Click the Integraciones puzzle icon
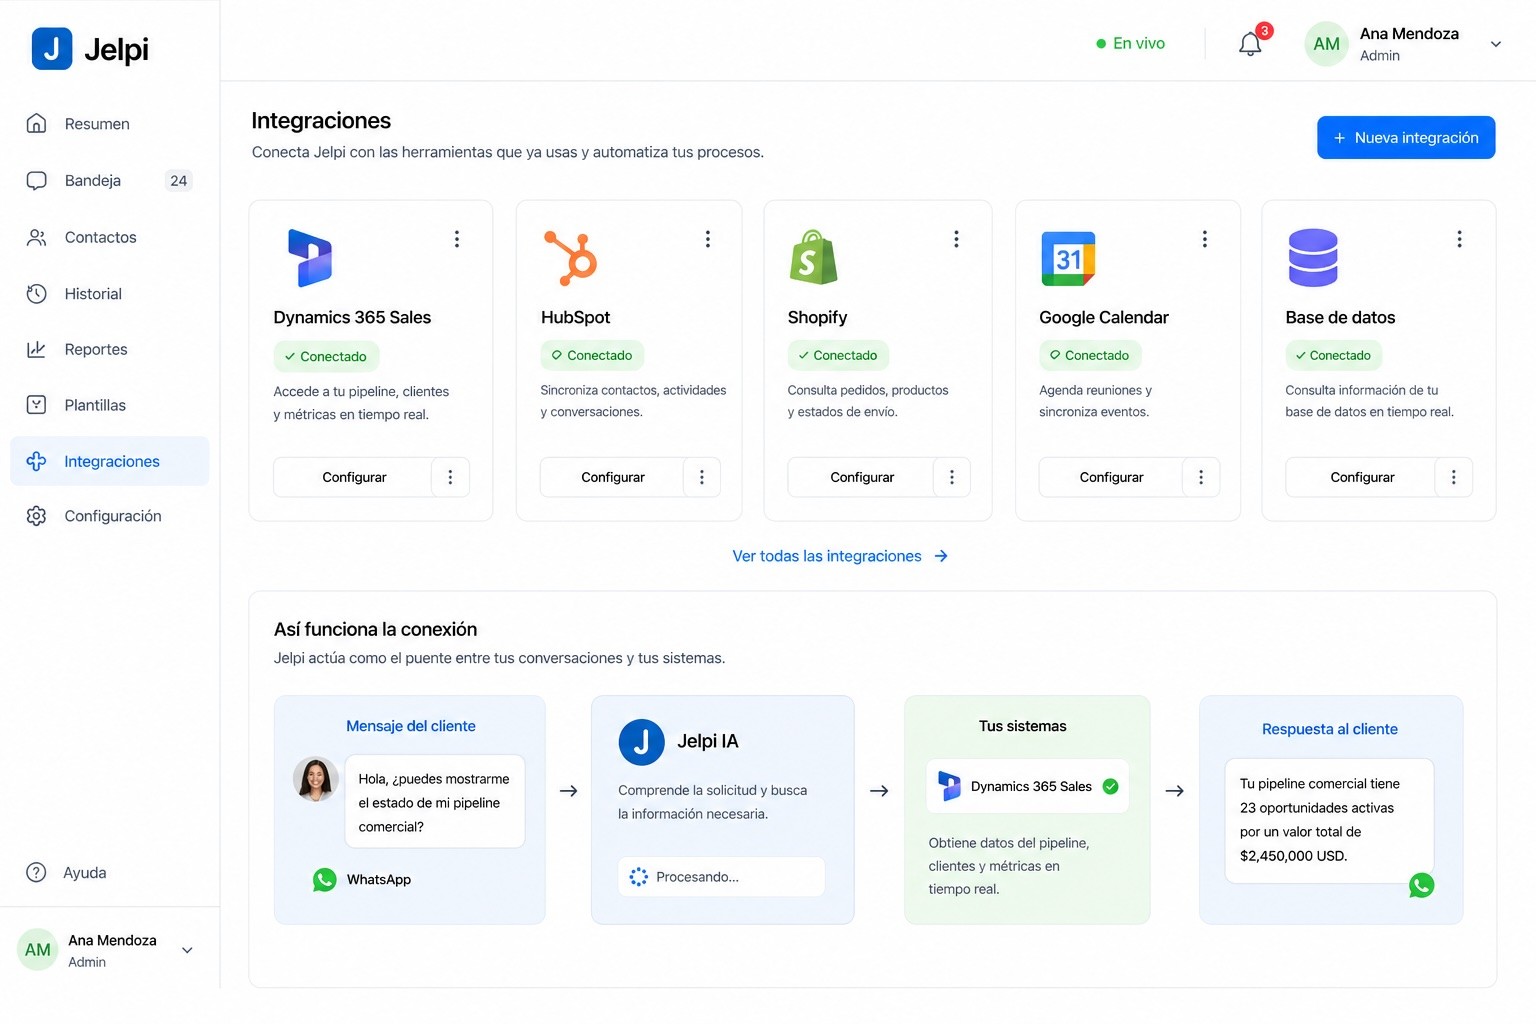1536x1024 pixels. (37, 461)
